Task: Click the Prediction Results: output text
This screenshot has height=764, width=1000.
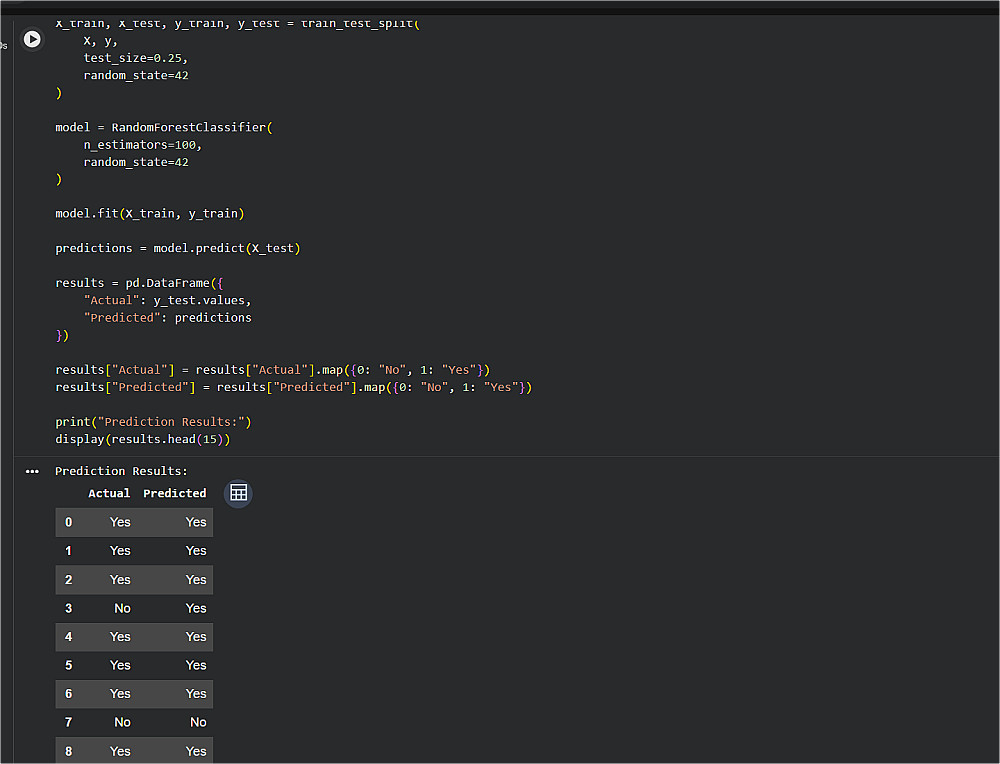Action: pyautogui.click(x=121, y=471)
